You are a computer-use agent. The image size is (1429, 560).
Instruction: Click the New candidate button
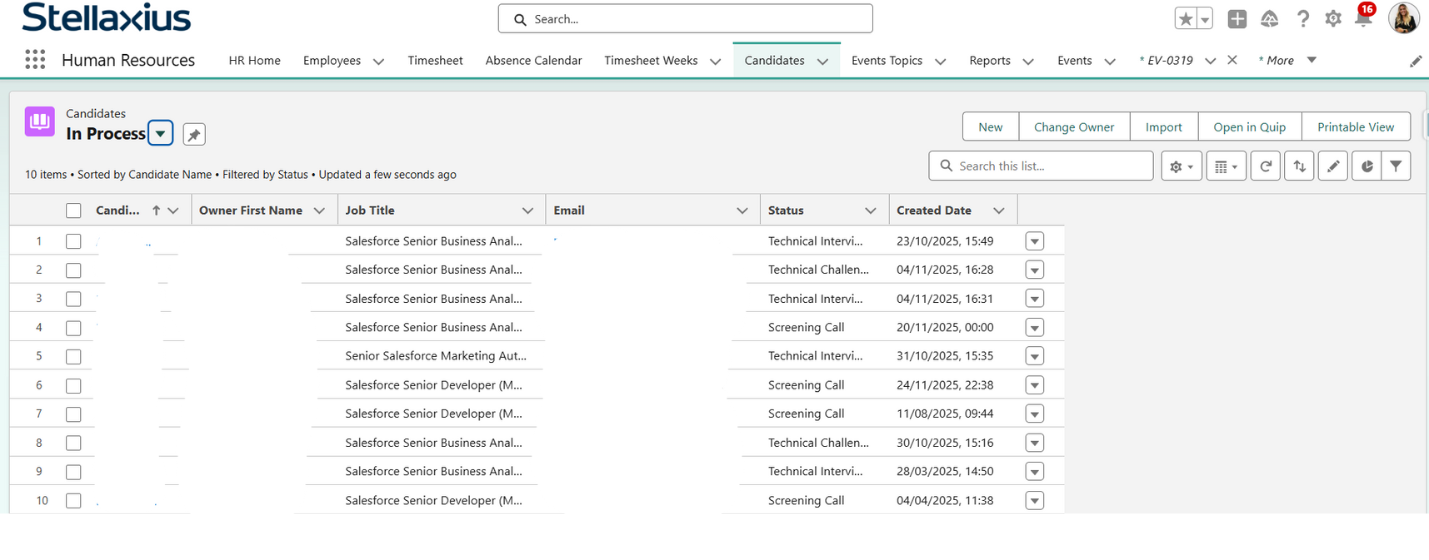pyautogui.click(x=990, y=127)
